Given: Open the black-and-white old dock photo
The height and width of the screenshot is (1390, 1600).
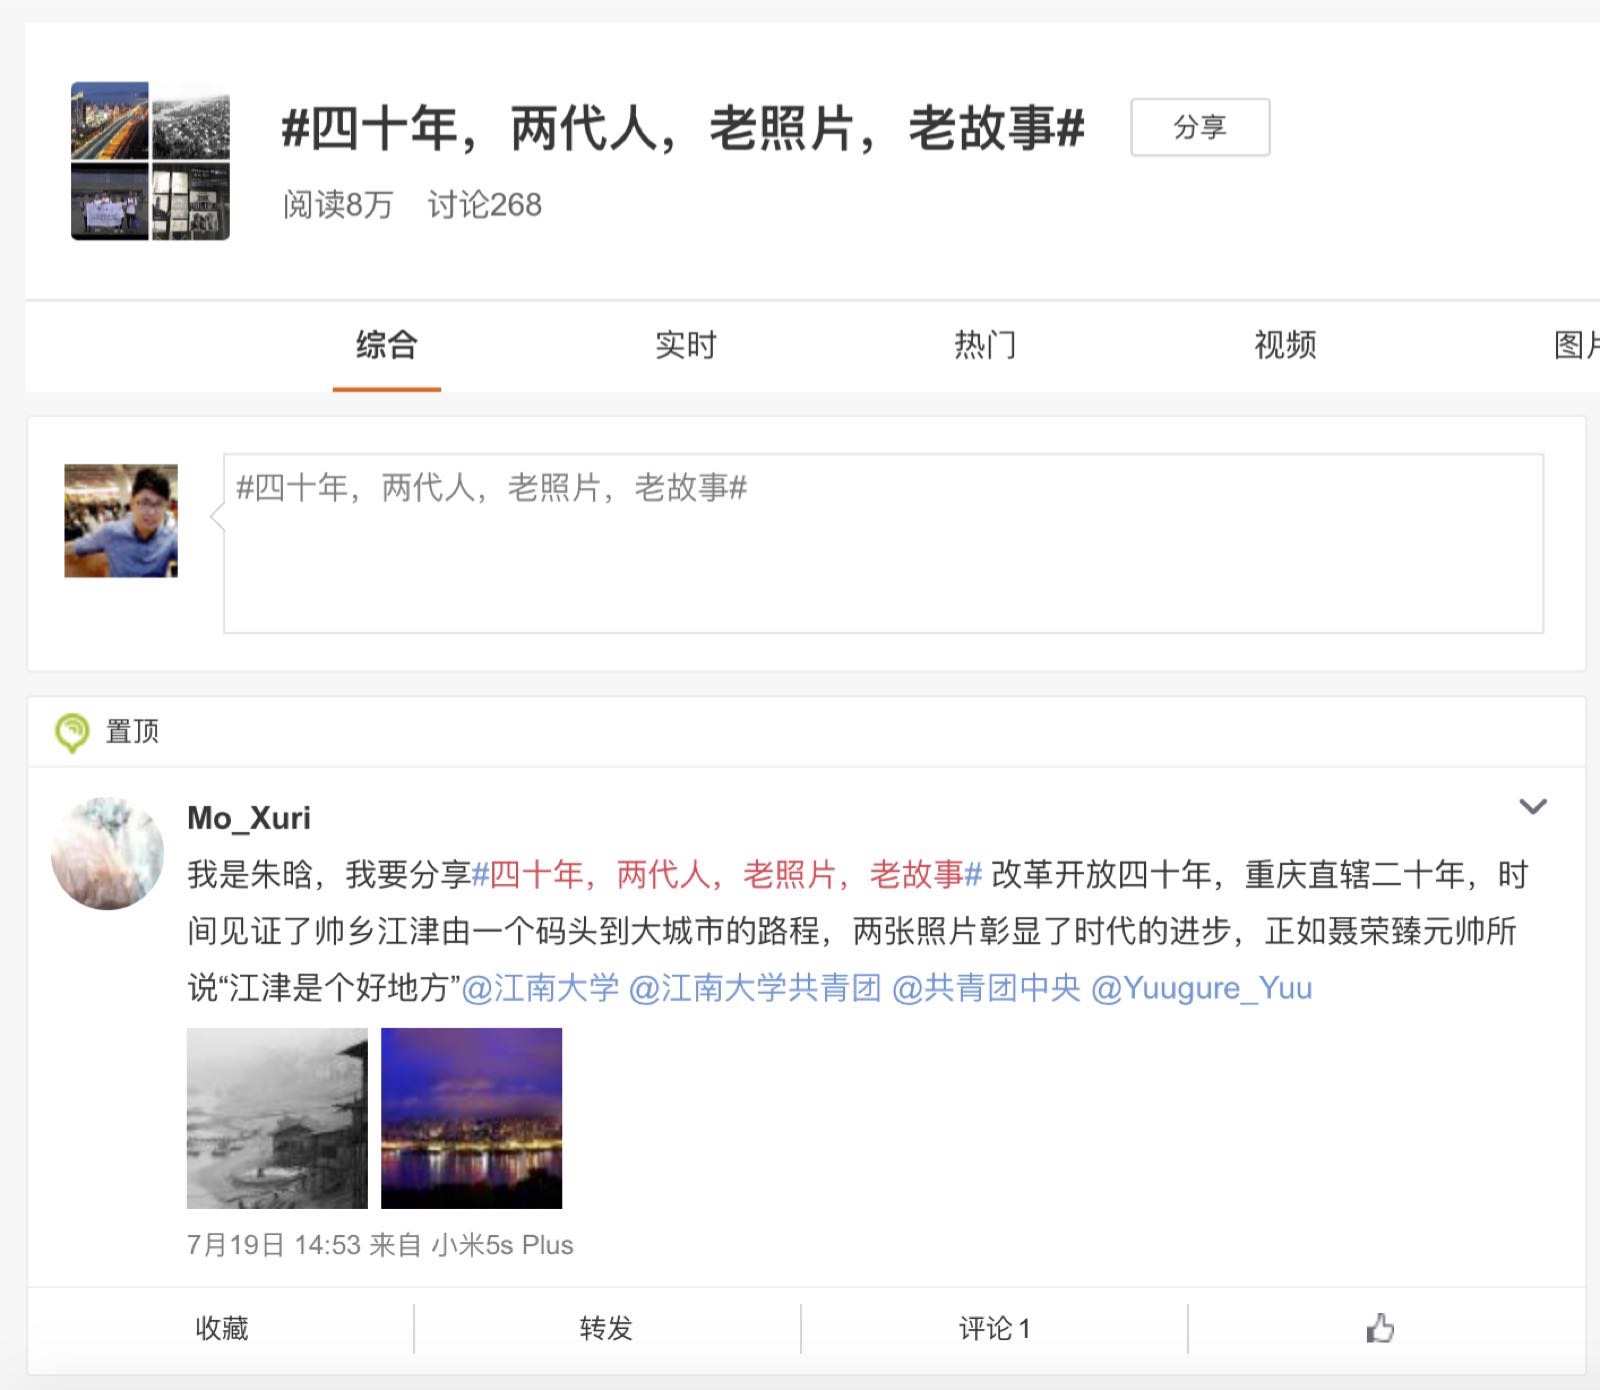Looking at the screenshot, I should (x=277, y=1118).
